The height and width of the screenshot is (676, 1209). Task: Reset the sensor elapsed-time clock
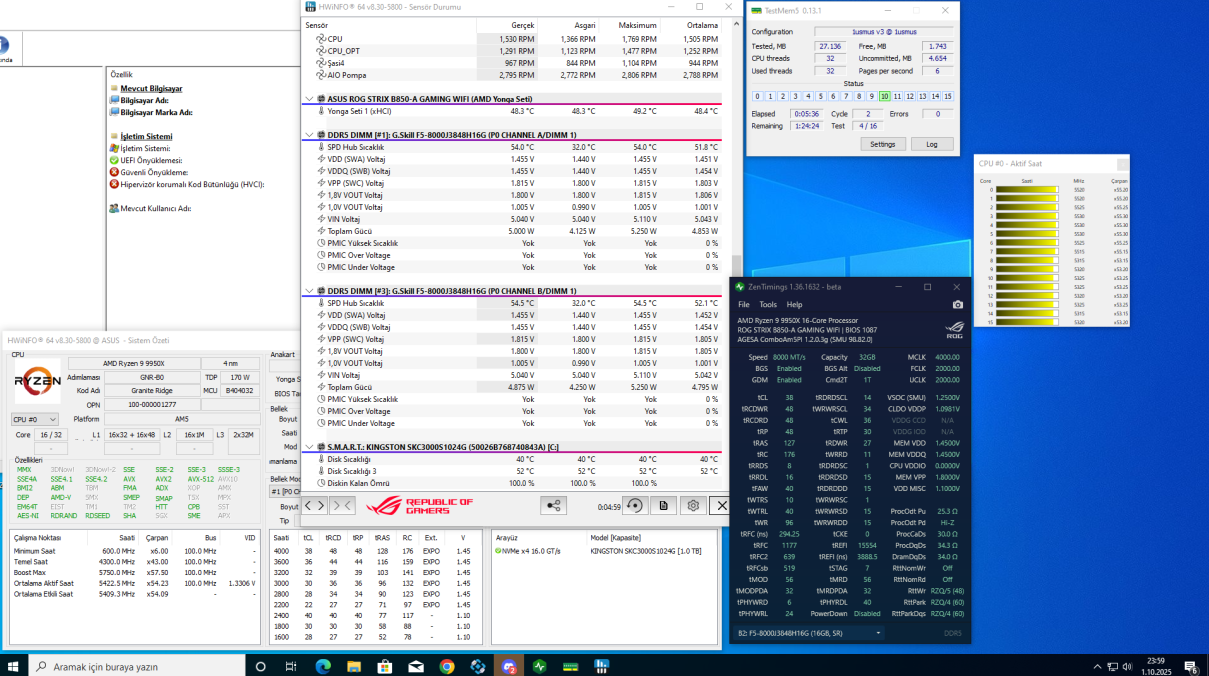click(x=634, y=506)
